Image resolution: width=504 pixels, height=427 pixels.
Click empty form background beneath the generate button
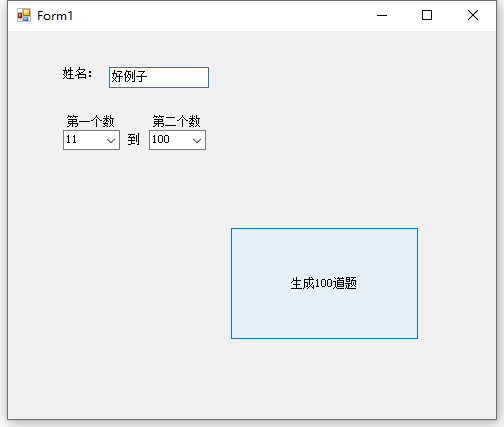coord(324,378)
